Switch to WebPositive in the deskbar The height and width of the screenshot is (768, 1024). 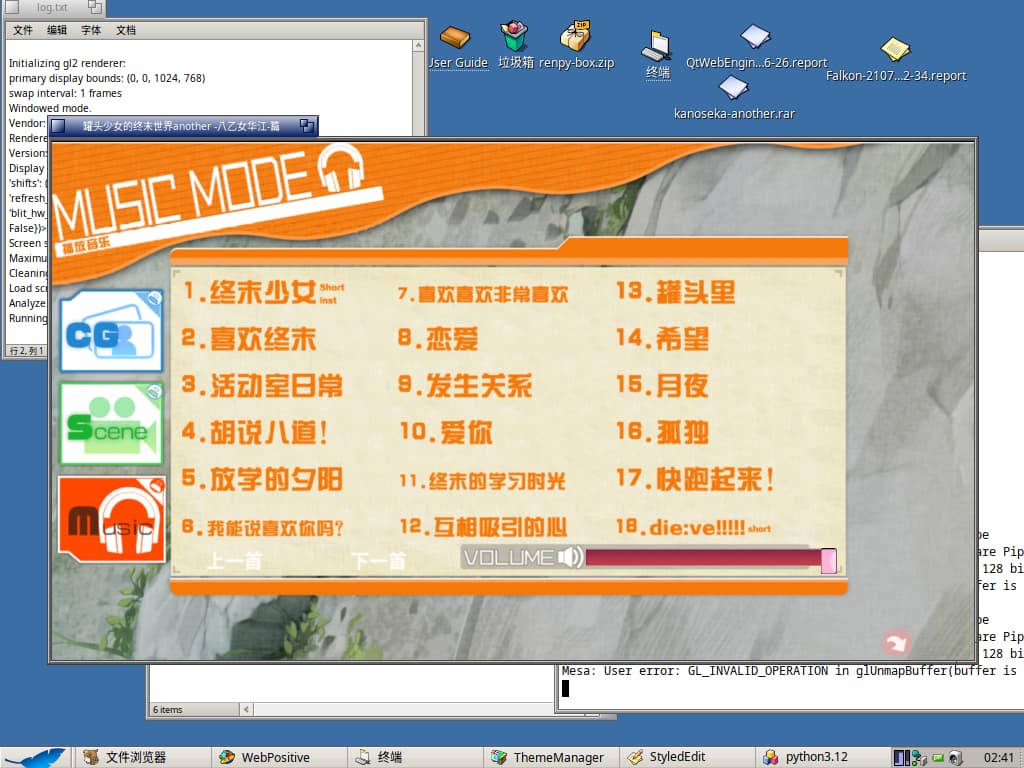pos(279,758)
